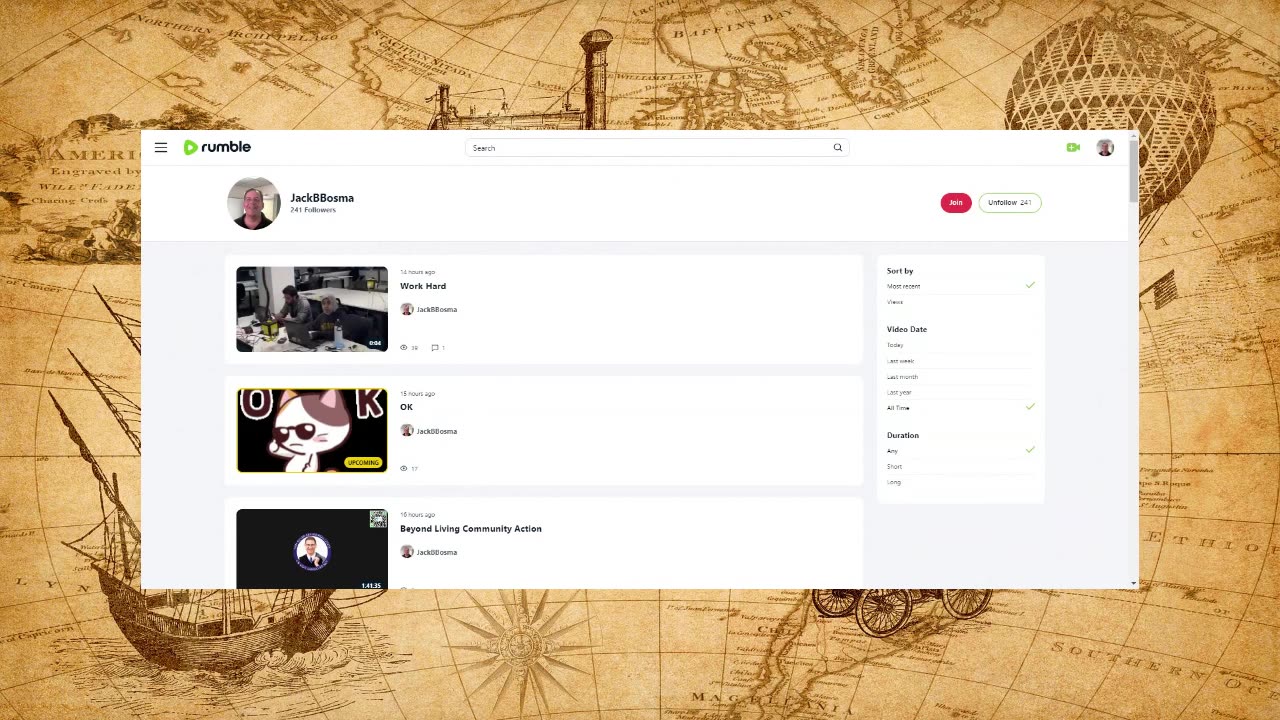Click comments icon on Work Hard video
Viewport: 1280px width, 720px height.
434,347
